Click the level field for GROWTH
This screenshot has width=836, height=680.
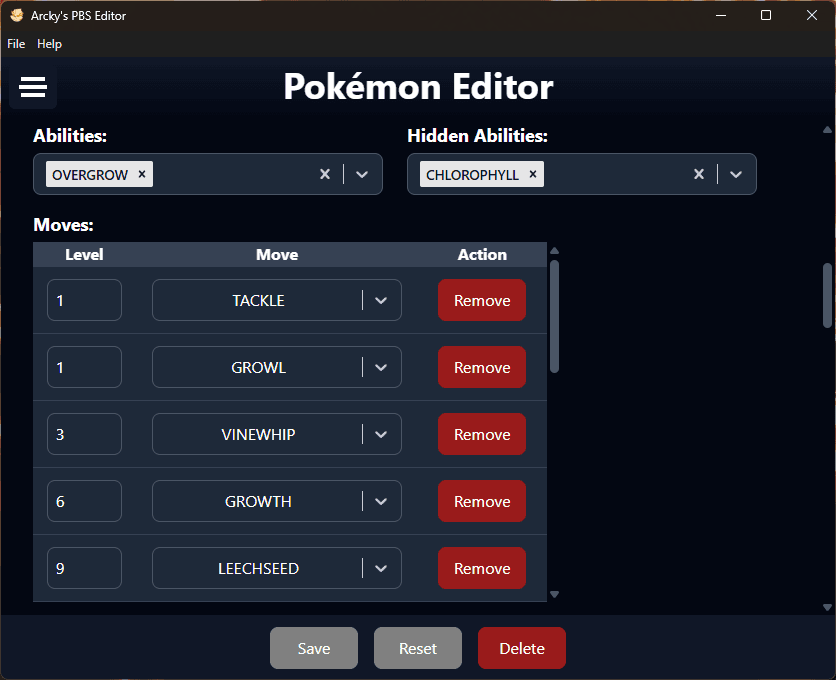84,501
